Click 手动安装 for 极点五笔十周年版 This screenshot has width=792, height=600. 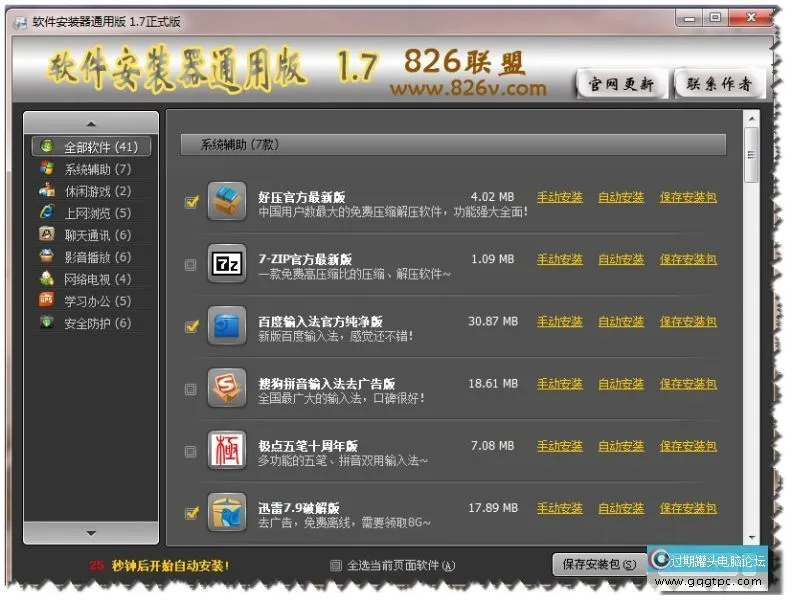(x=560, y=446)
